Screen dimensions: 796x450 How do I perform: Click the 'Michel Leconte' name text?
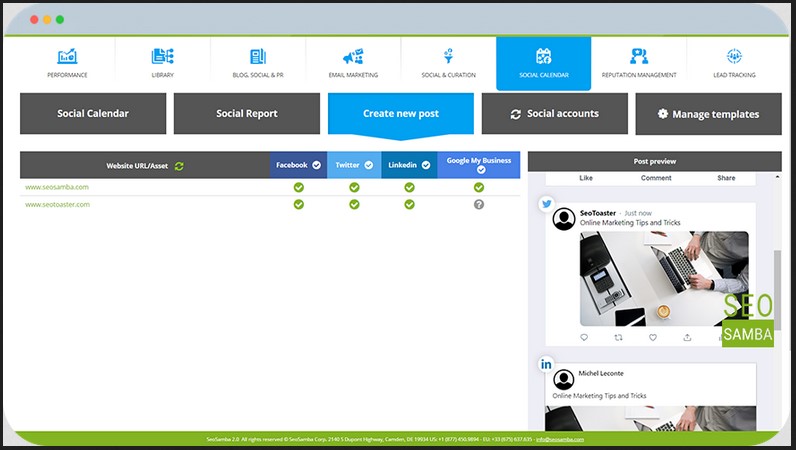click(x=601, y=373)
